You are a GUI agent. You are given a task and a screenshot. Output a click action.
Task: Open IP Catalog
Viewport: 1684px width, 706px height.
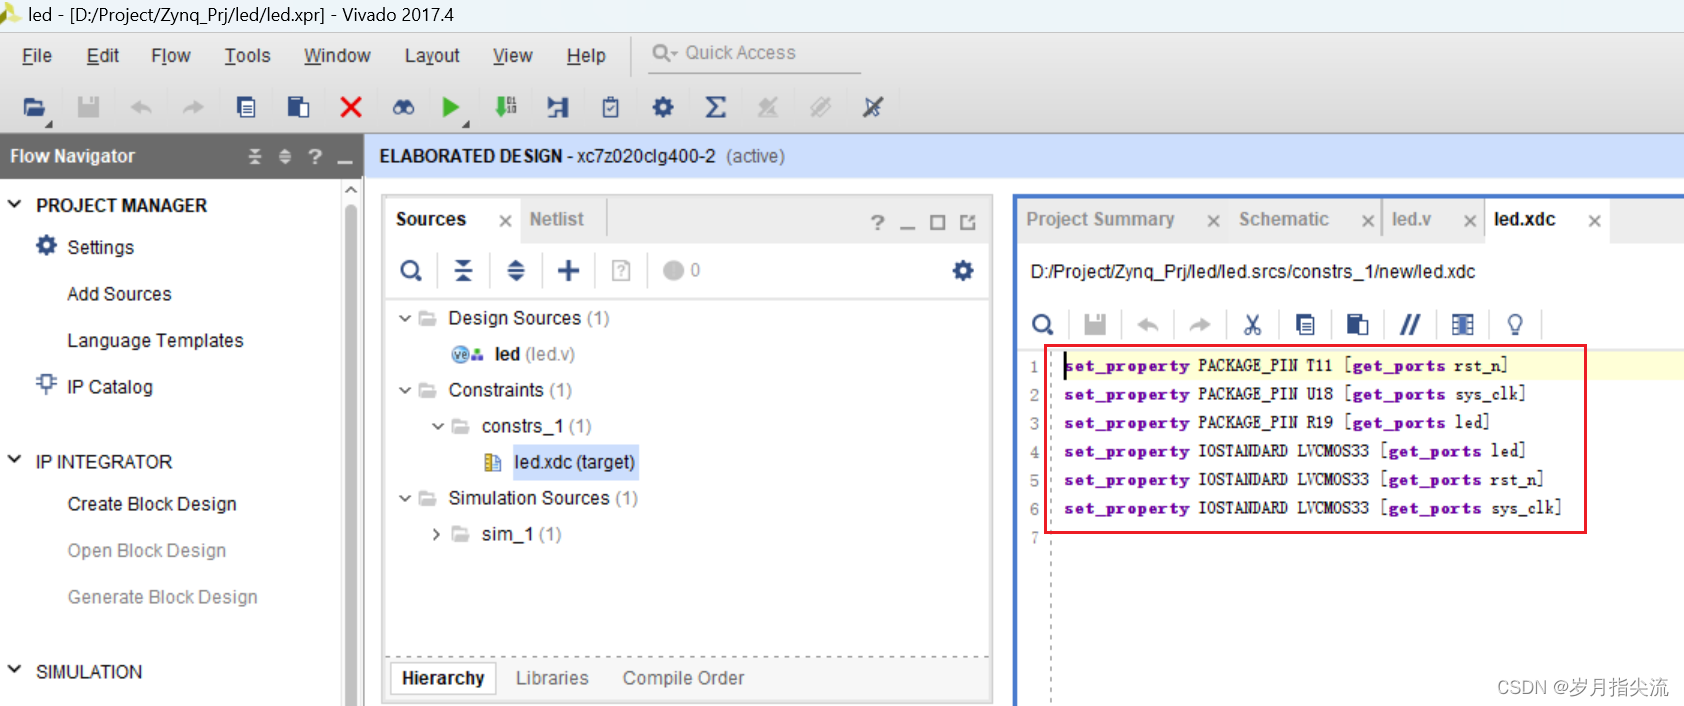point(110,387)
